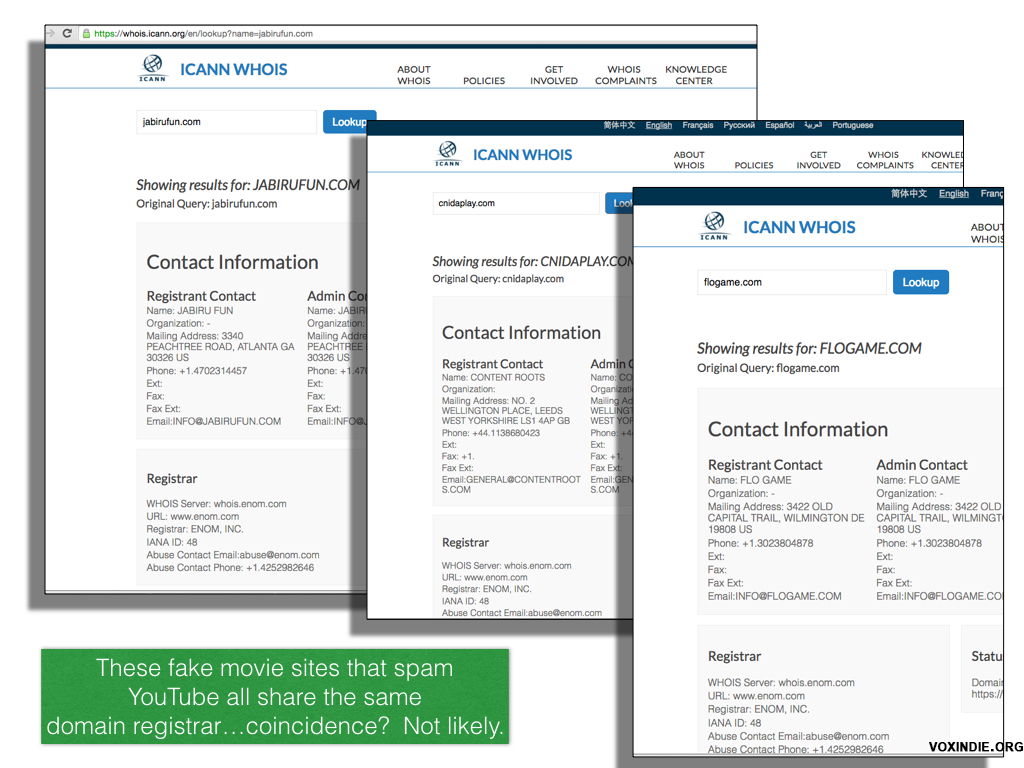Click 'Showing results for: FLOGAME.COM' heading
Screen dimensions: 1024x768
pos(809,348)
